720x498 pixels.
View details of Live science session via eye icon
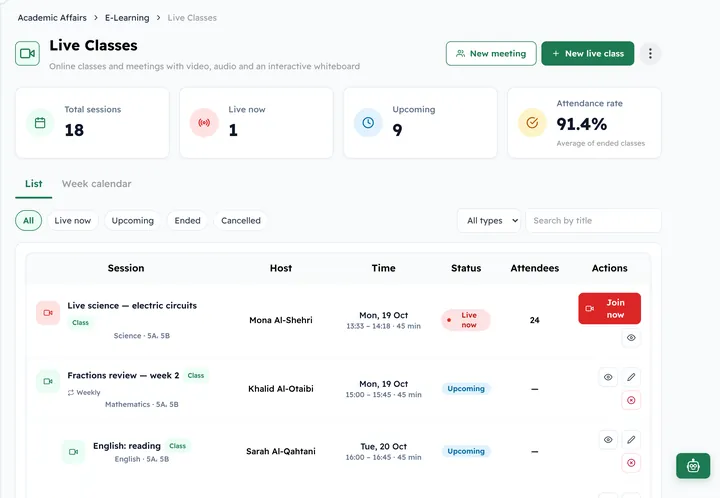click(x=631, y=338)
